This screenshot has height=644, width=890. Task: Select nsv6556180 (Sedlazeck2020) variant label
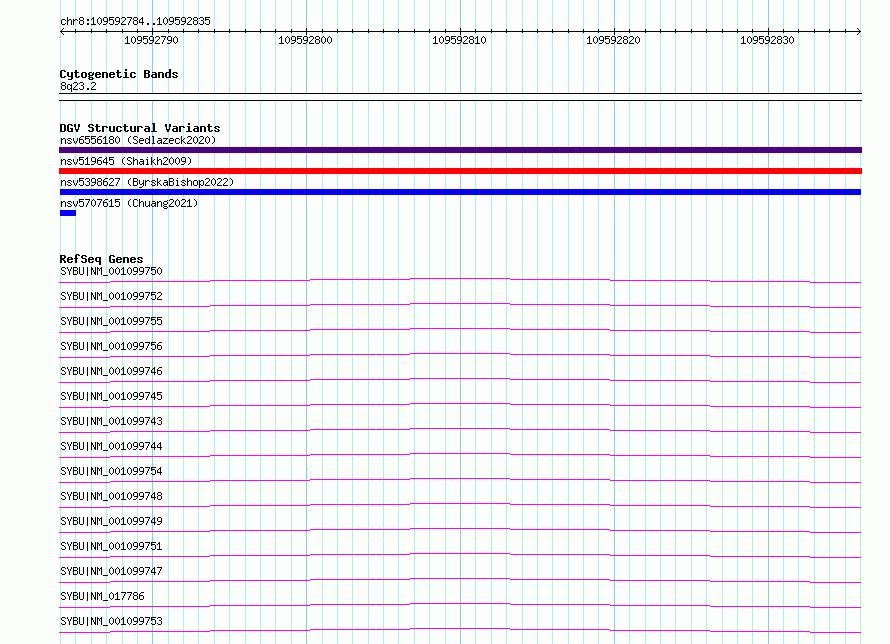pos(138,140)
